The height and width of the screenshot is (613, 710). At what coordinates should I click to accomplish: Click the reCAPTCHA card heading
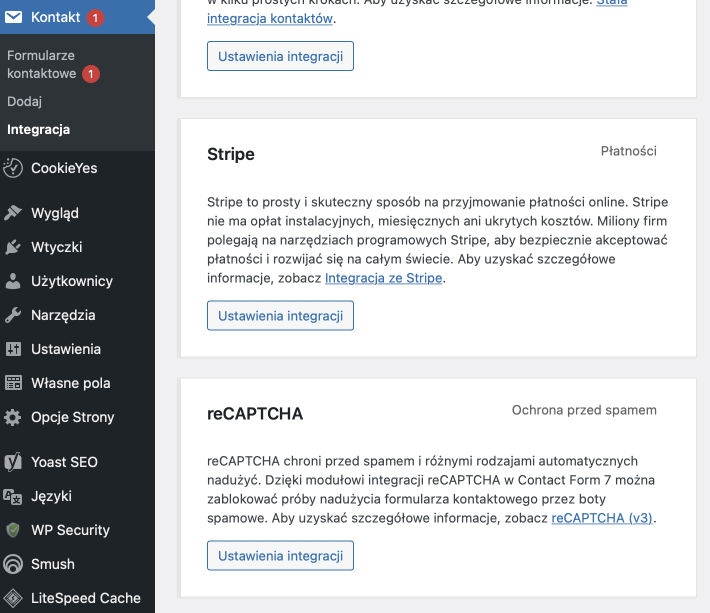pos(255,414)
